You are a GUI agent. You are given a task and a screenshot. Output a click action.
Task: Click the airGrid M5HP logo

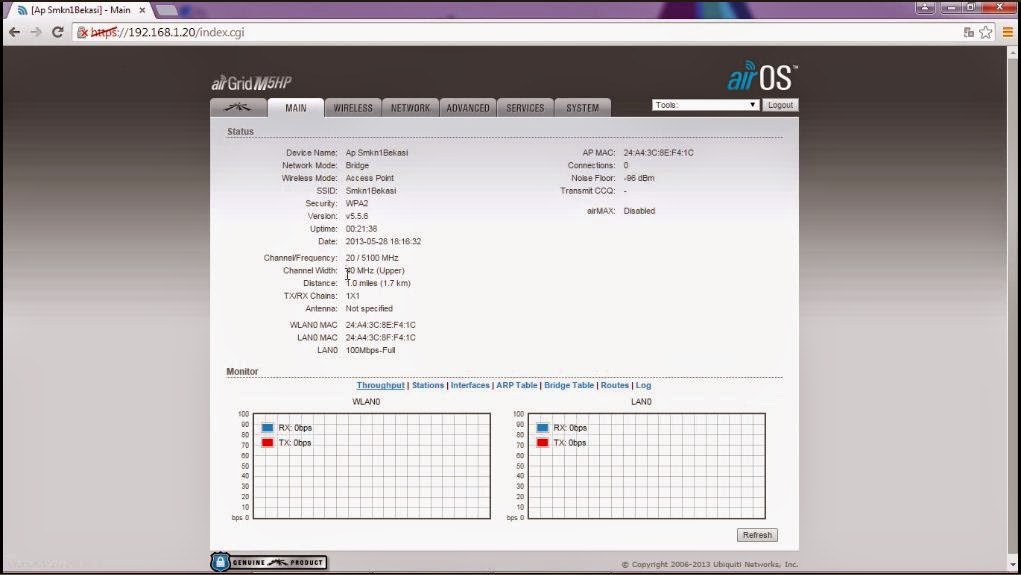251,83
